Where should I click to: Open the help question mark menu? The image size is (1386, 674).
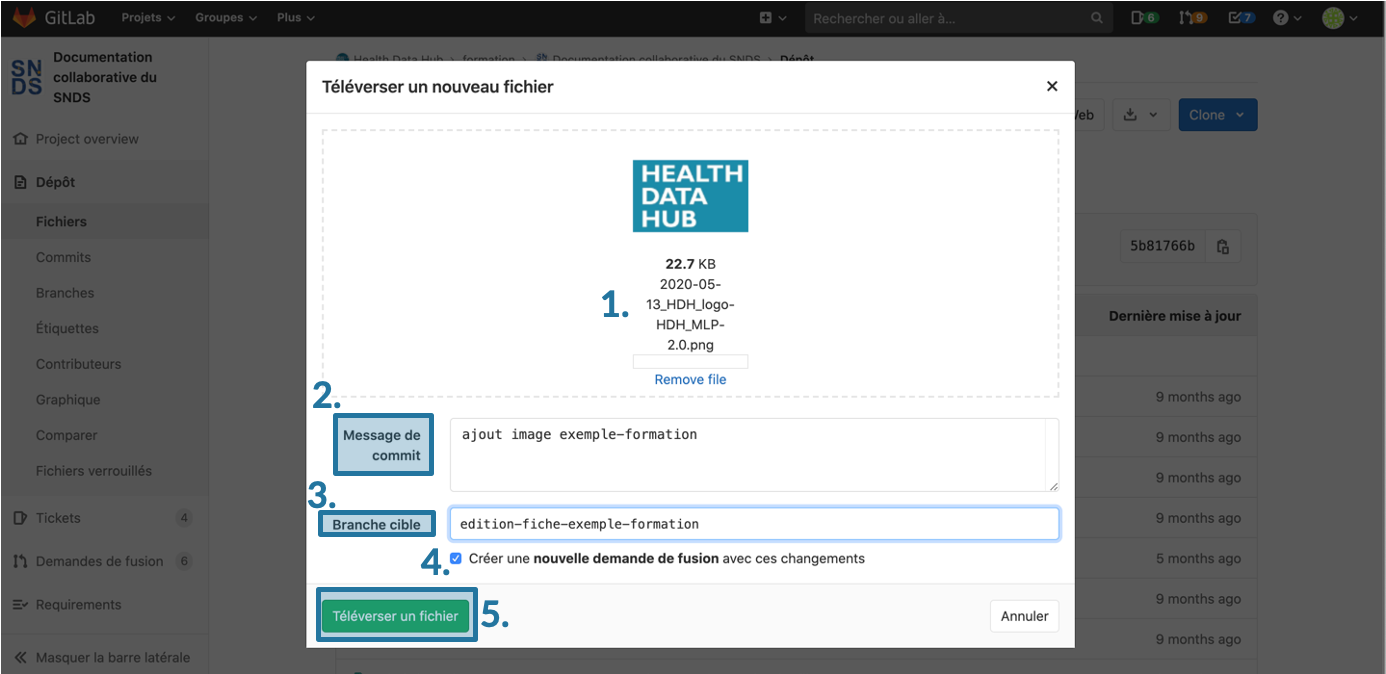pyautogui.click(x=1285, y=18)
